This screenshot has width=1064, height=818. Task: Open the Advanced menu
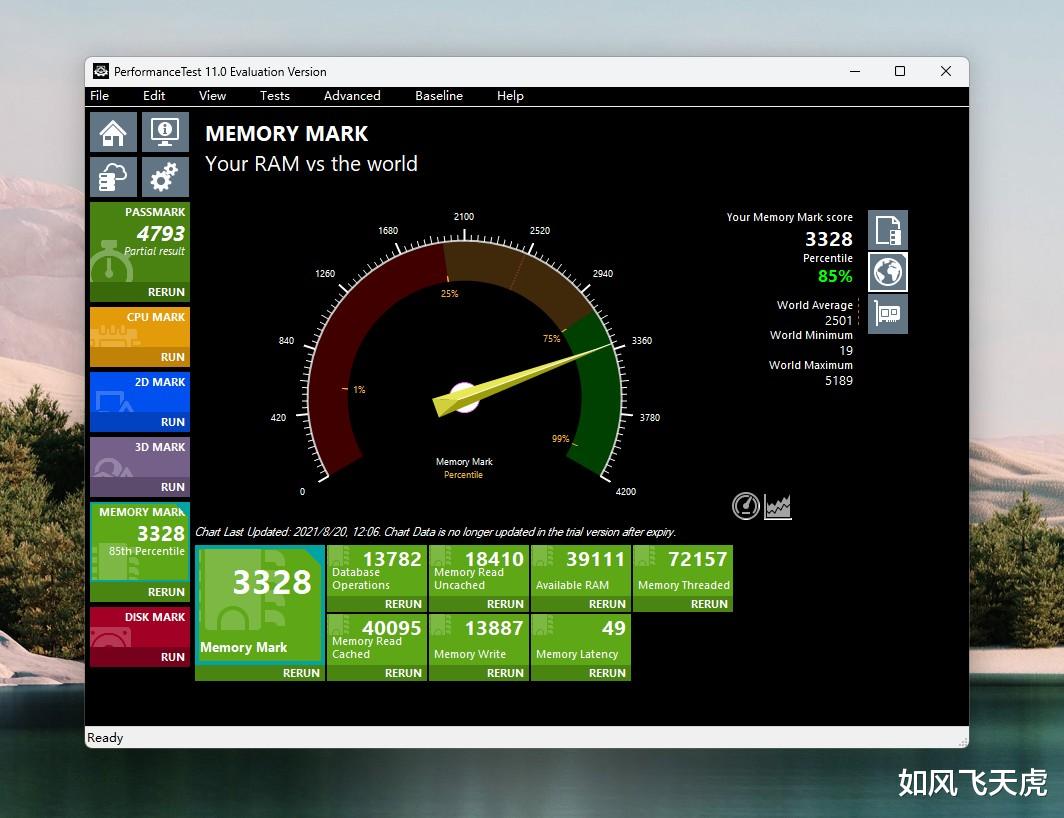coord(352,96)
